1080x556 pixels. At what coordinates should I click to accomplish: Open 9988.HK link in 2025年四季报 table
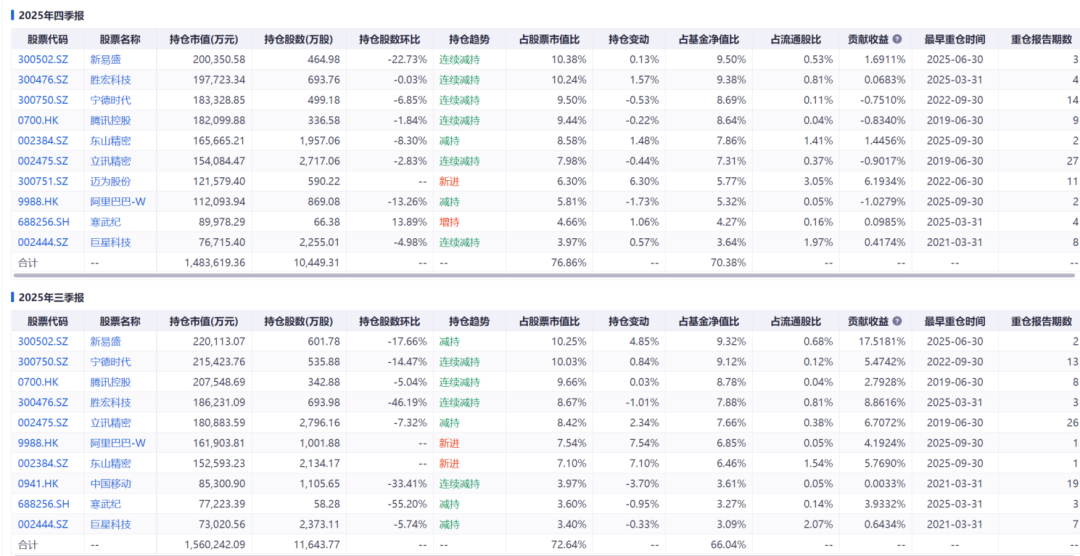pos(38,202)
